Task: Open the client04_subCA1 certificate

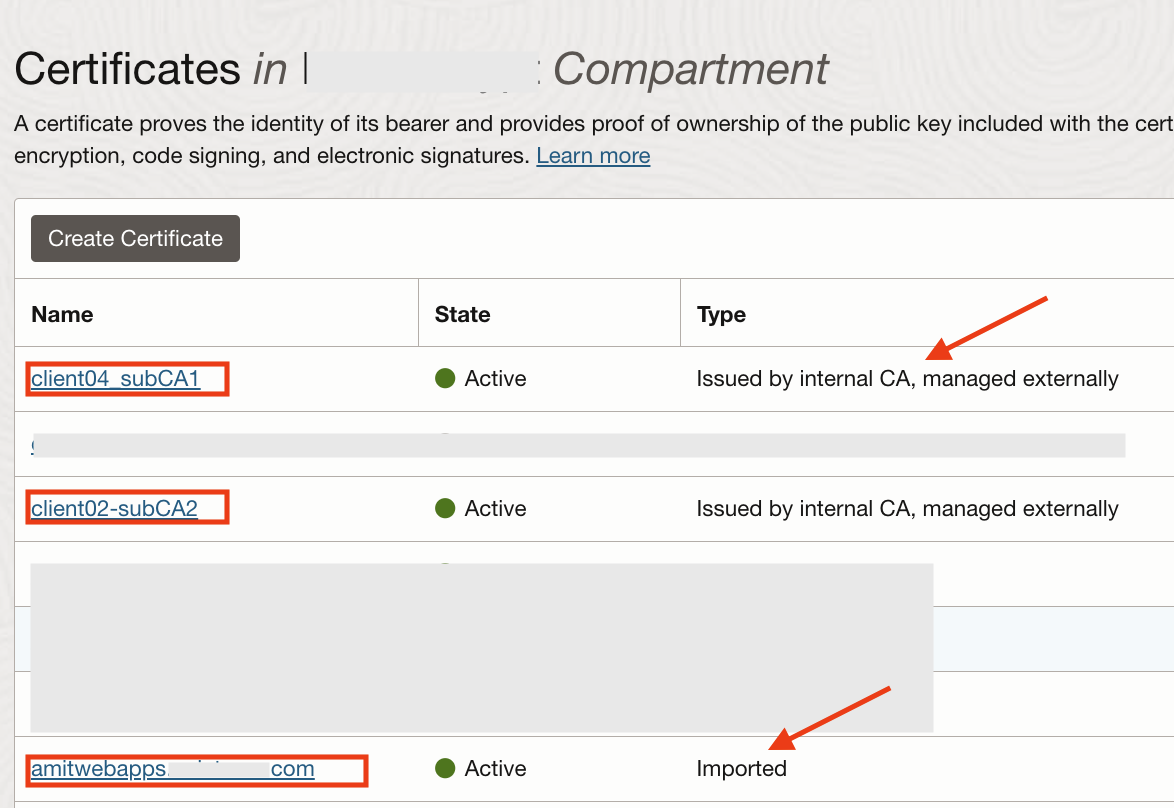Action: coord(116,379)
